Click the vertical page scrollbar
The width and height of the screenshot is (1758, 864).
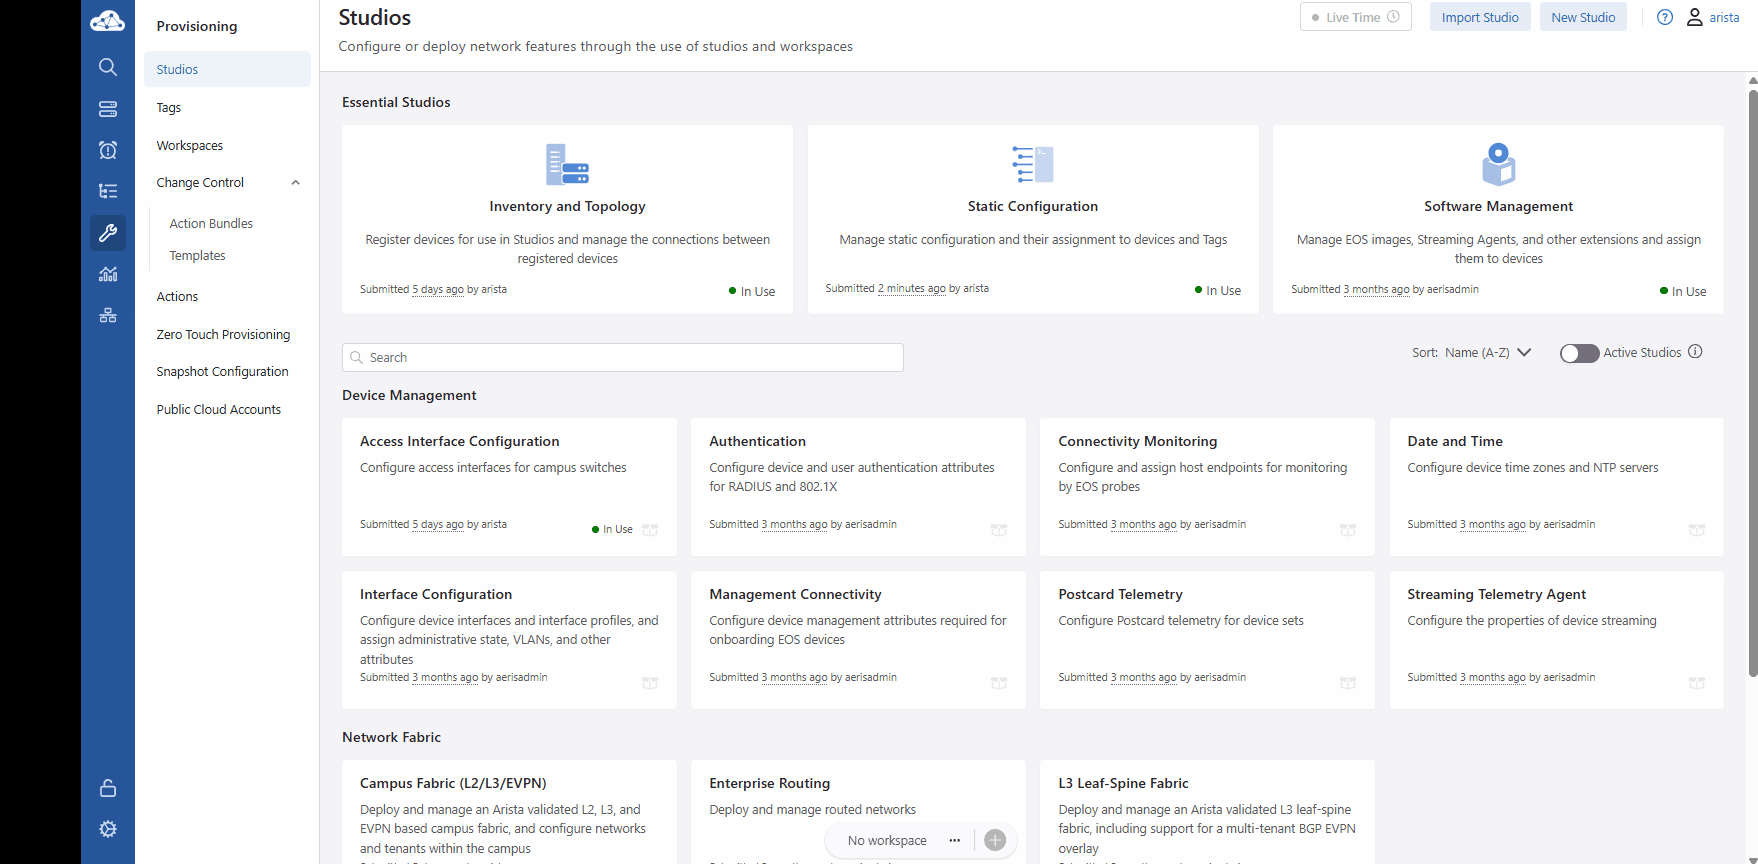1753,383
